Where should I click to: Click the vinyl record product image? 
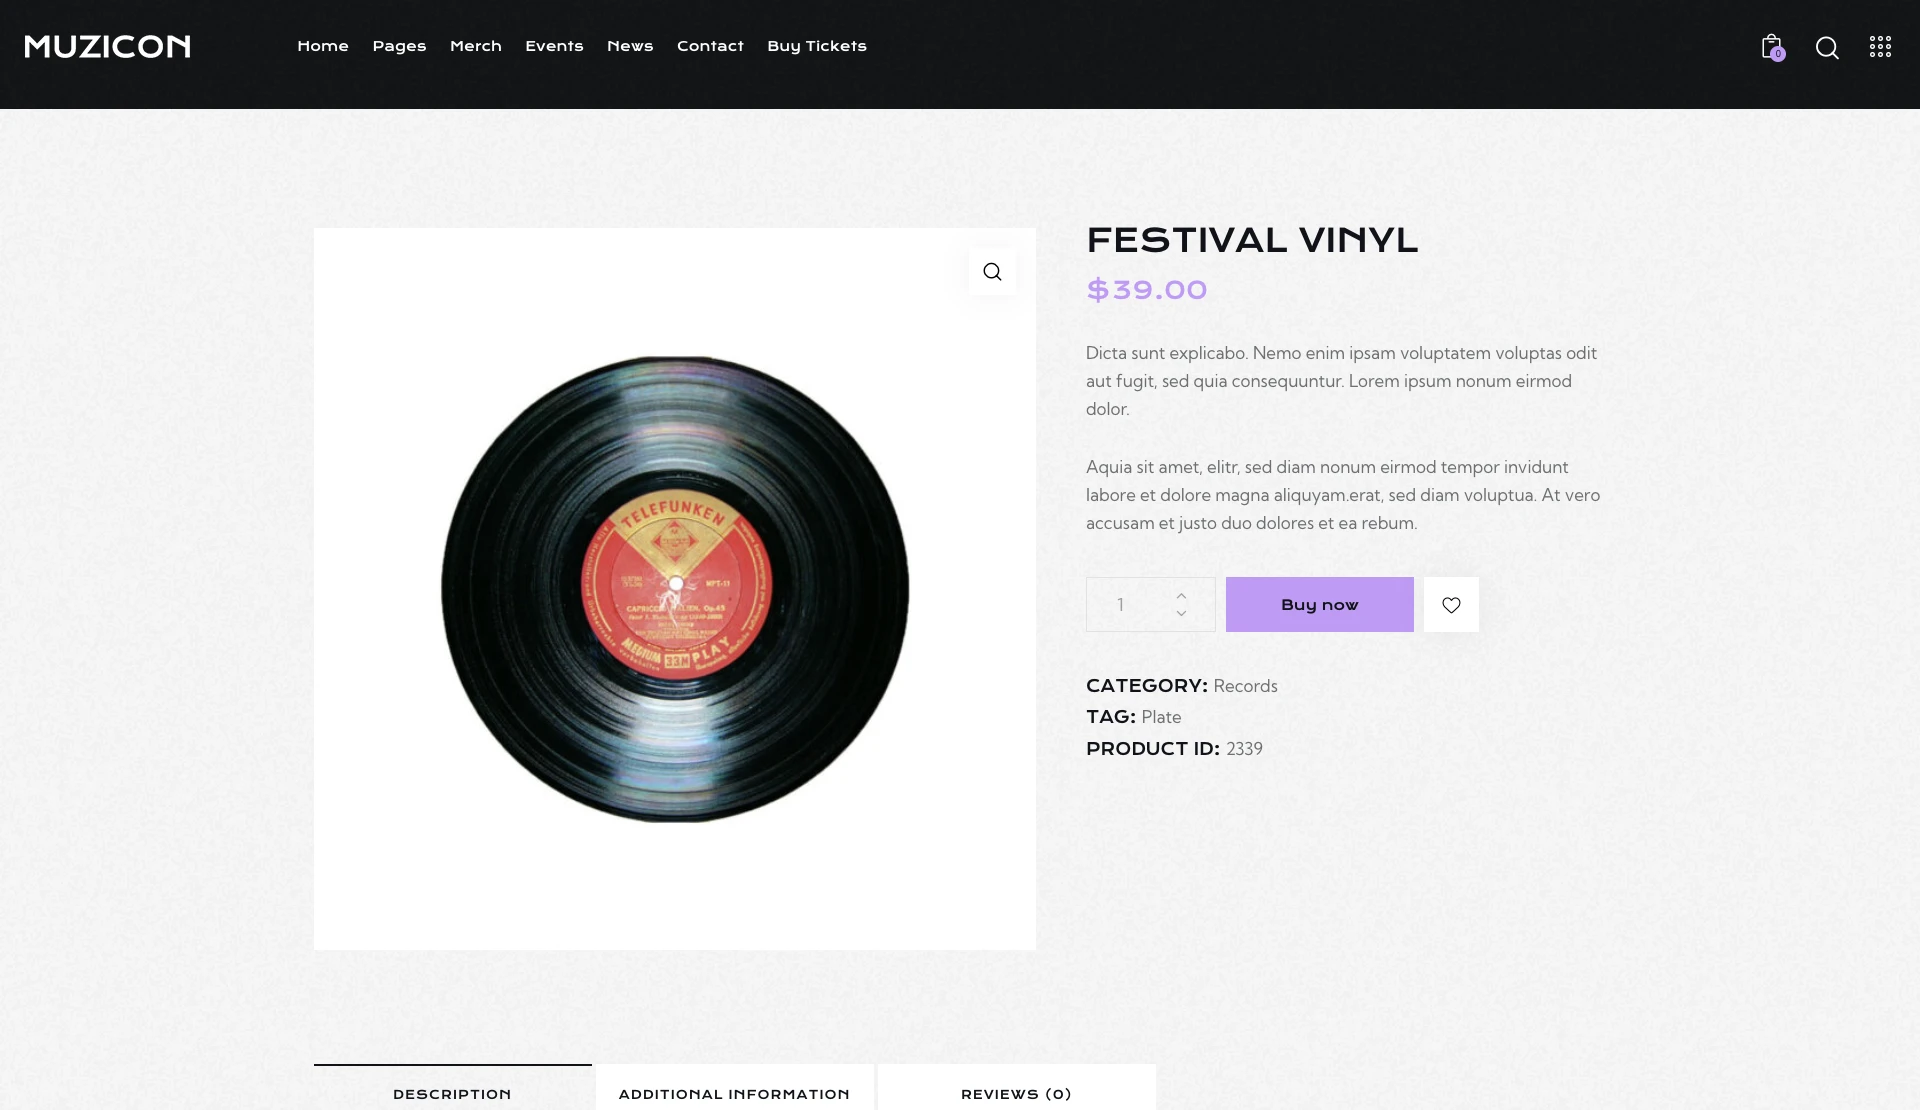click(675, 589)
